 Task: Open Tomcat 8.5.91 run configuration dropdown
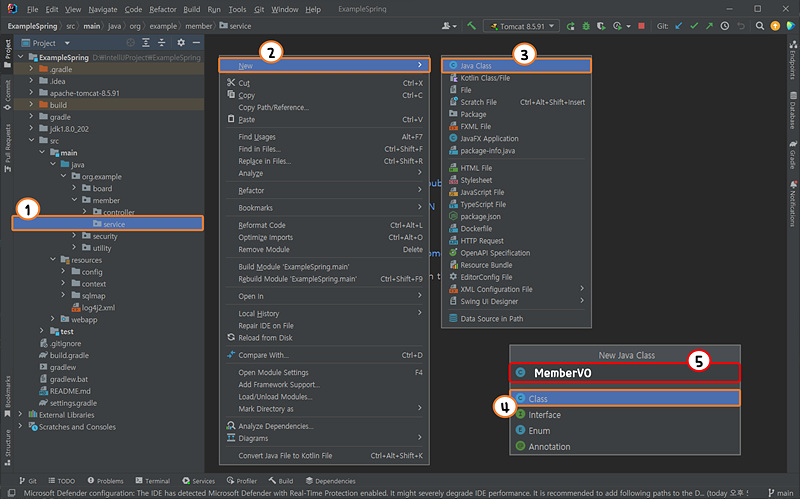point(521,26)
